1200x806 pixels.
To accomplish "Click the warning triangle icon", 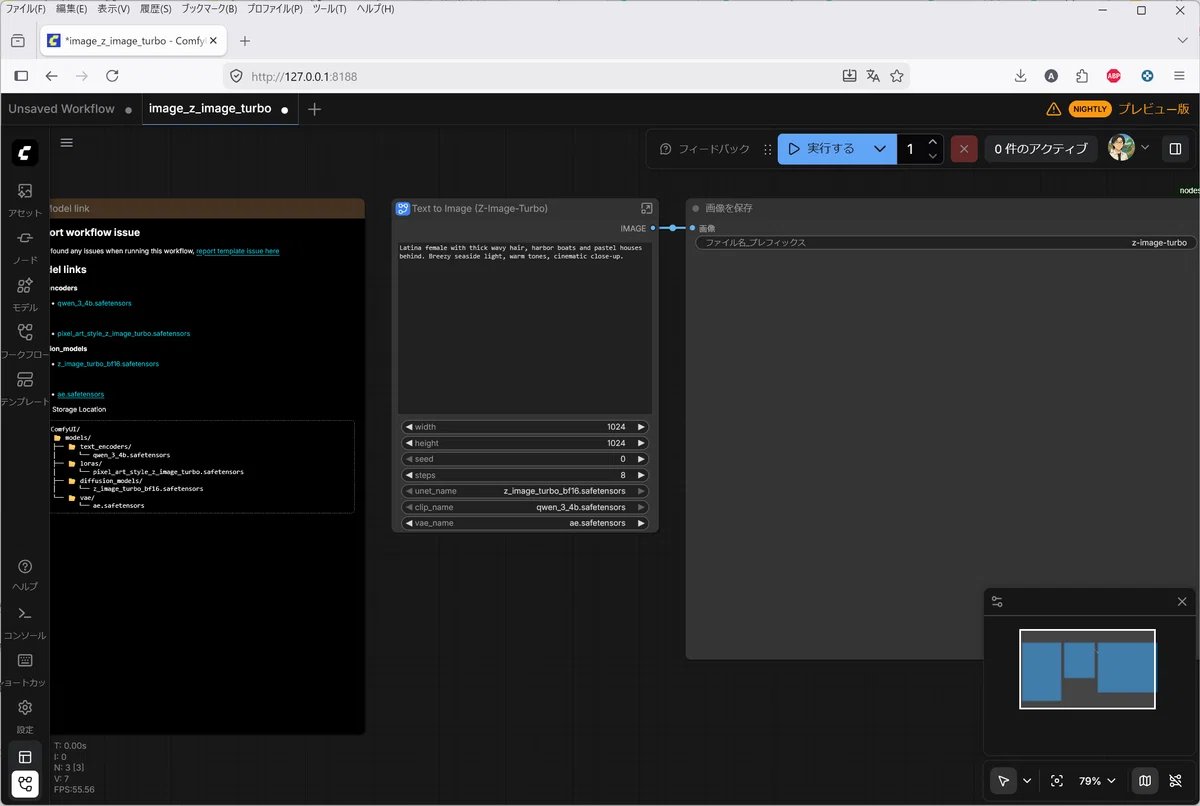I will pos(1053,109).
